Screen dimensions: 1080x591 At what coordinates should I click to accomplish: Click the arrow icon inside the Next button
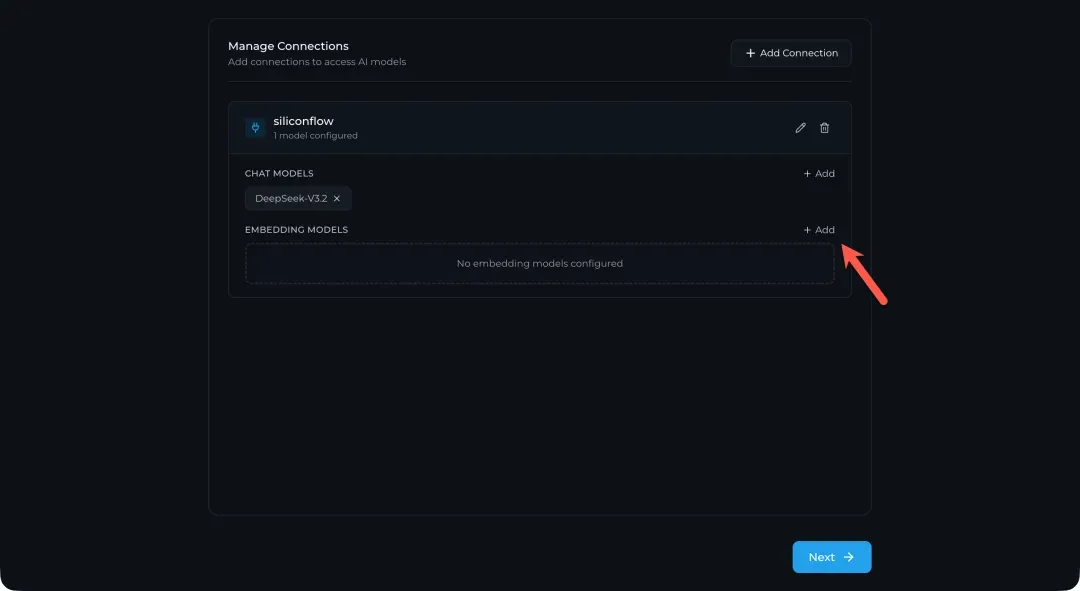[x=848, y=557]
